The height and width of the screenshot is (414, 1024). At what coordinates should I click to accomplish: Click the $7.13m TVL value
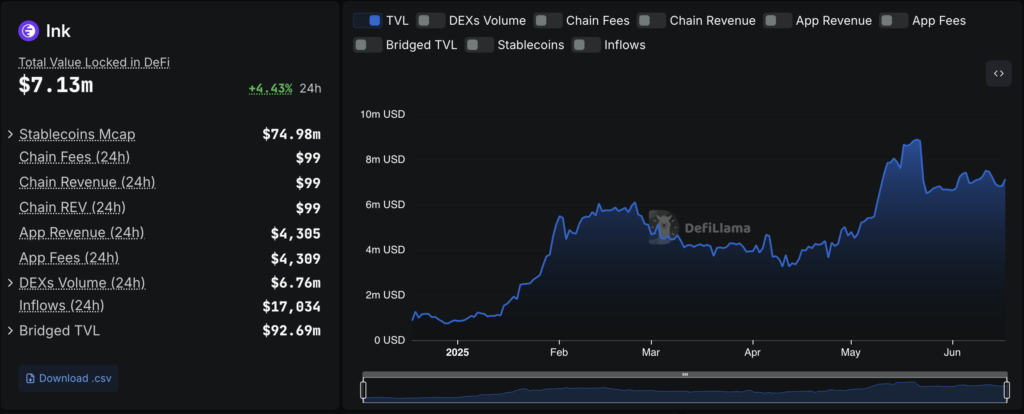pyautogui.click(x=56, y=85)
